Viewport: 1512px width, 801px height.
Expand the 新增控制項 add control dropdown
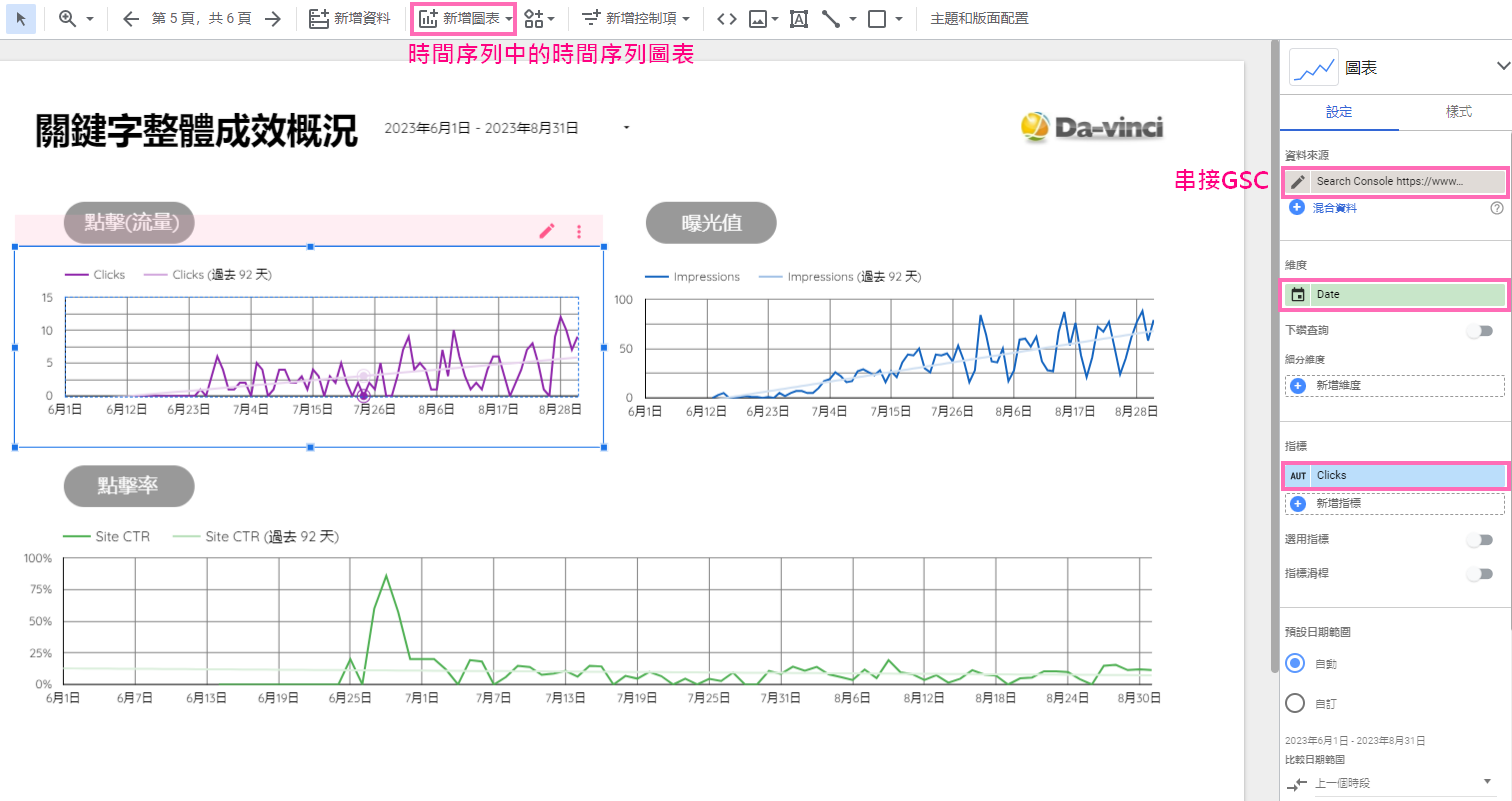tap(636, 19)
